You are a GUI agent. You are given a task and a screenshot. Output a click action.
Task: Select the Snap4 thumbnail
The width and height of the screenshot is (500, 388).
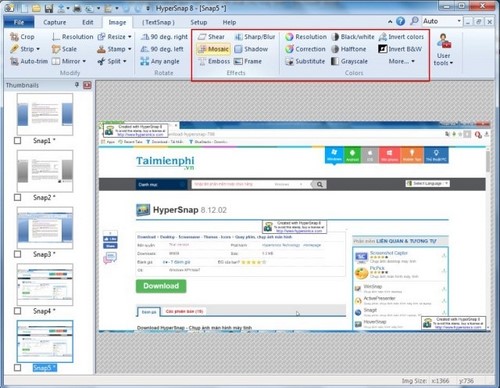[x=45, y=284]
